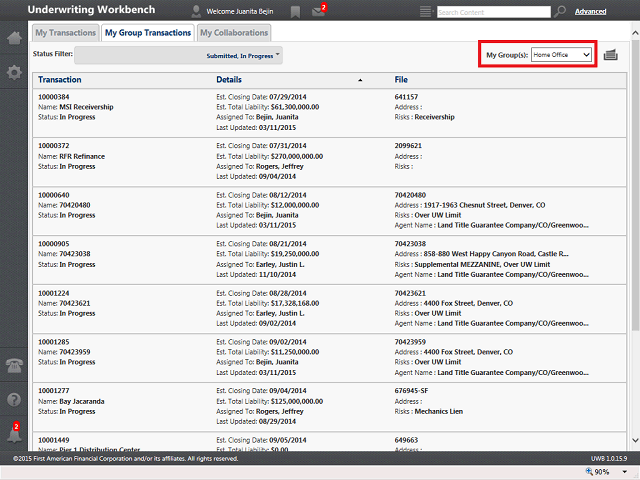This screenshot has width=640, height=480.
Task: Expand My Group(s) Home Office dropdown
Action: [x=561, y=55]
